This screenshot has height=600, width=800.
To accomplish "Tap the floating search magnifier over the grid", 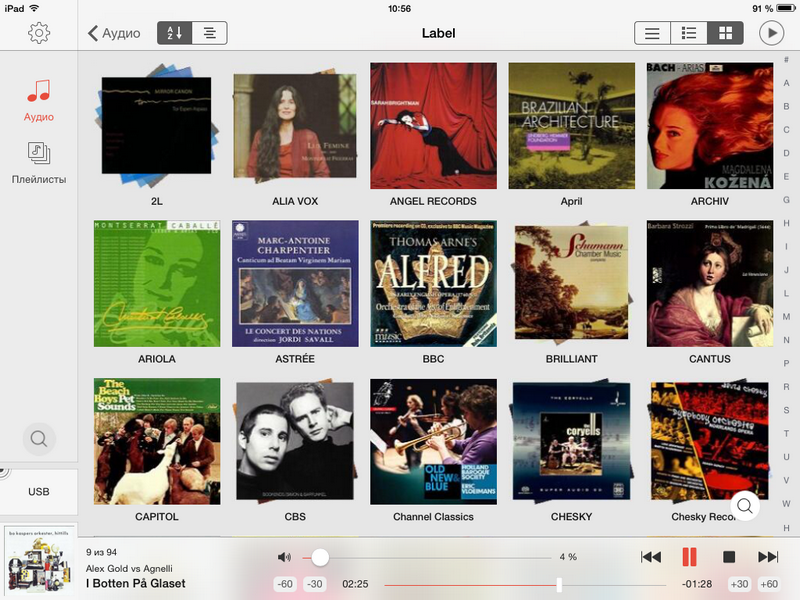I will click(x=745, y=506).
